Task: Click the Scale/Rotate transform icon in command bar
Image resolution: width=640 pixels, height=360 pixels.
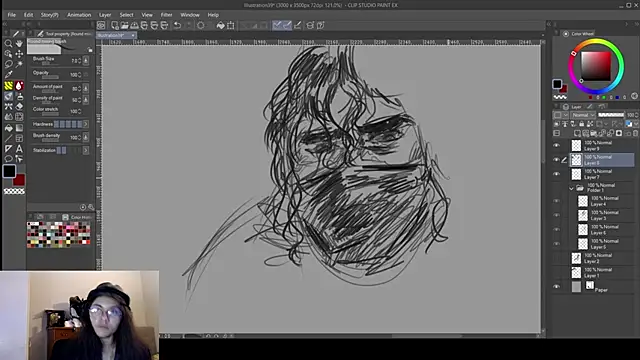Action: point(231,25)
